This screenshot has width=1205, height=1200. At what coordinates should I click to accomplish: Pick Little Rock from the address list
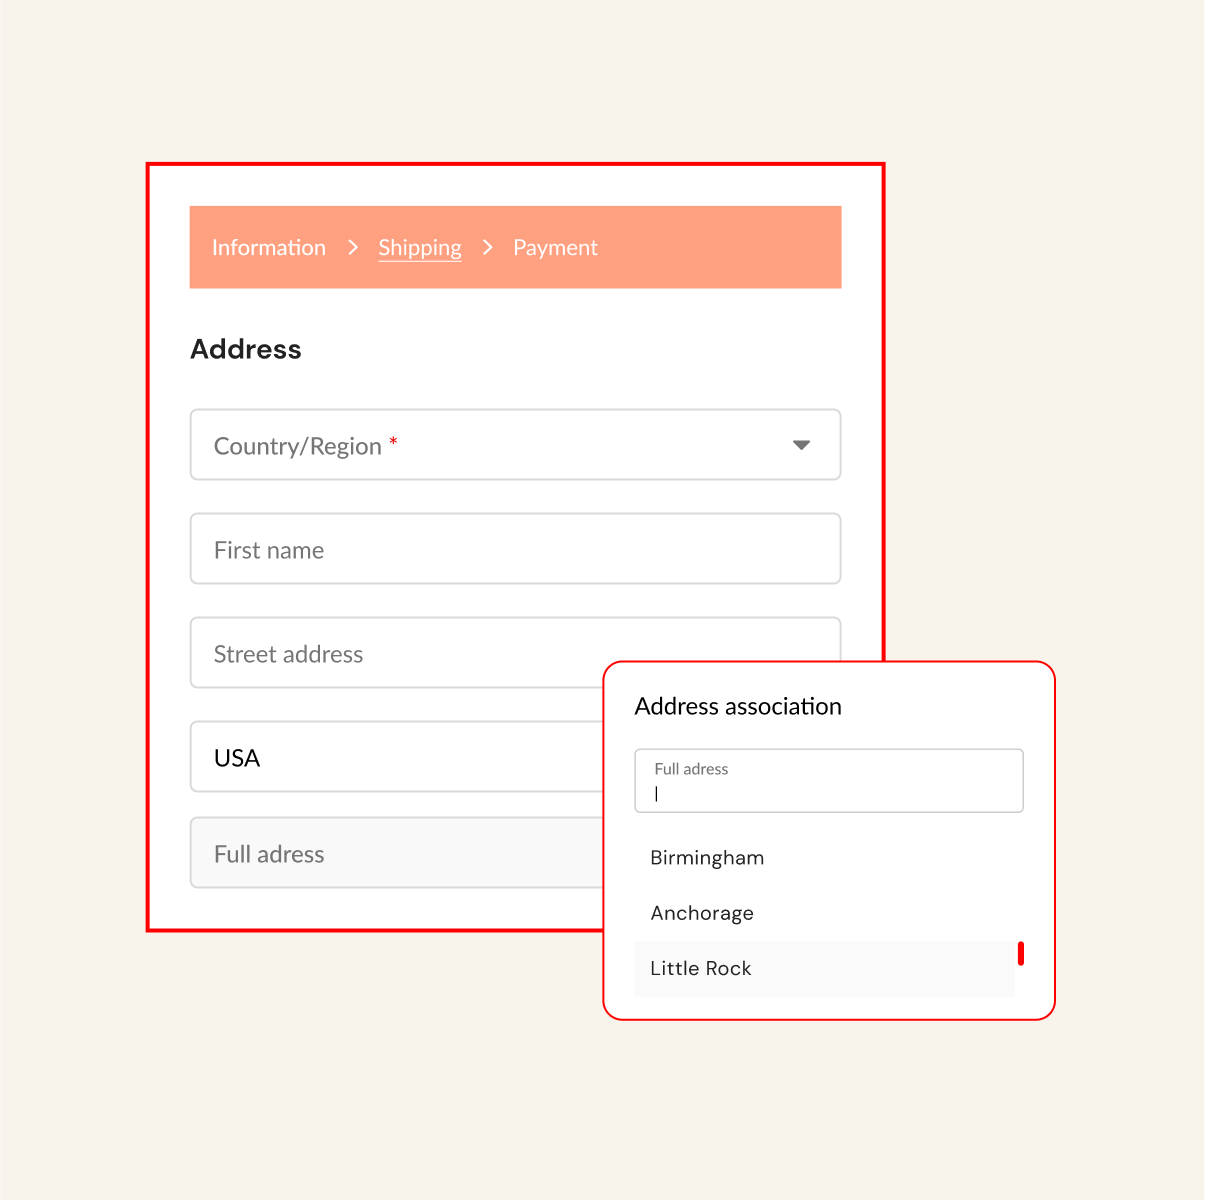click(x=701, y=968)
